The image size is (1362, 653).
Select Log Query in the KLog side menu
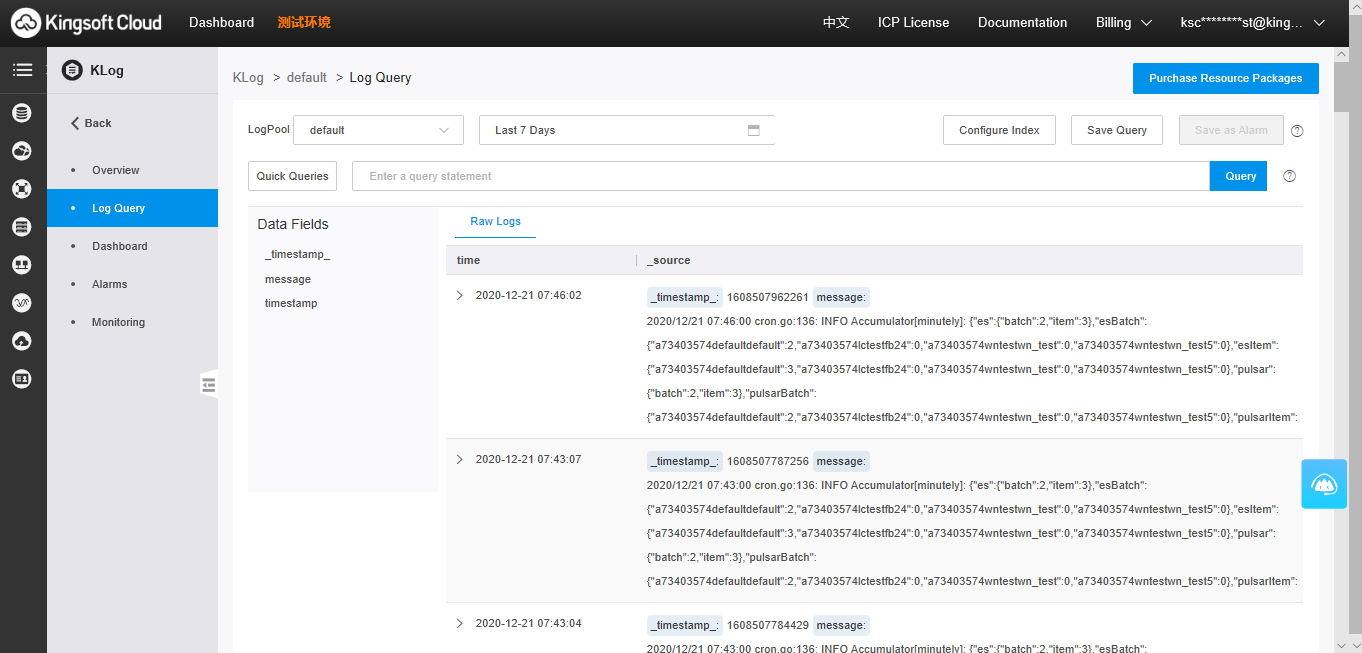tap(132, 208)
